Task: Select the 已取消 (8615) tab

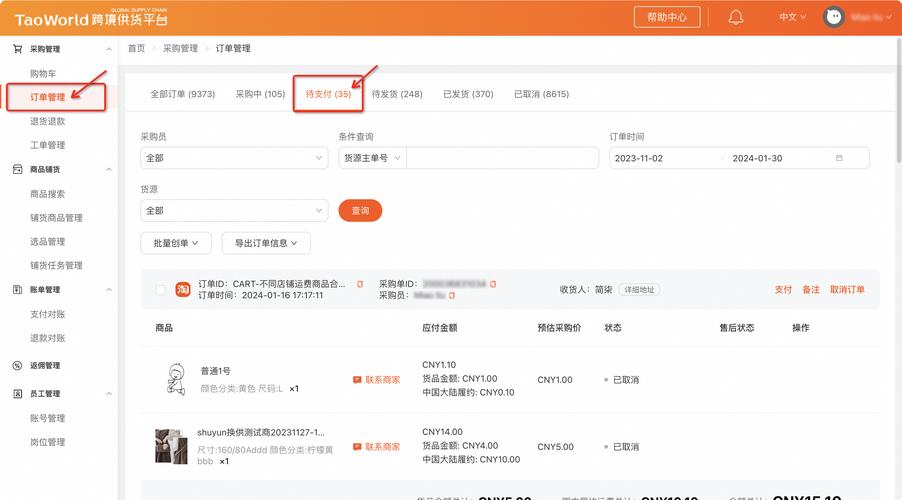Action: 541,94
